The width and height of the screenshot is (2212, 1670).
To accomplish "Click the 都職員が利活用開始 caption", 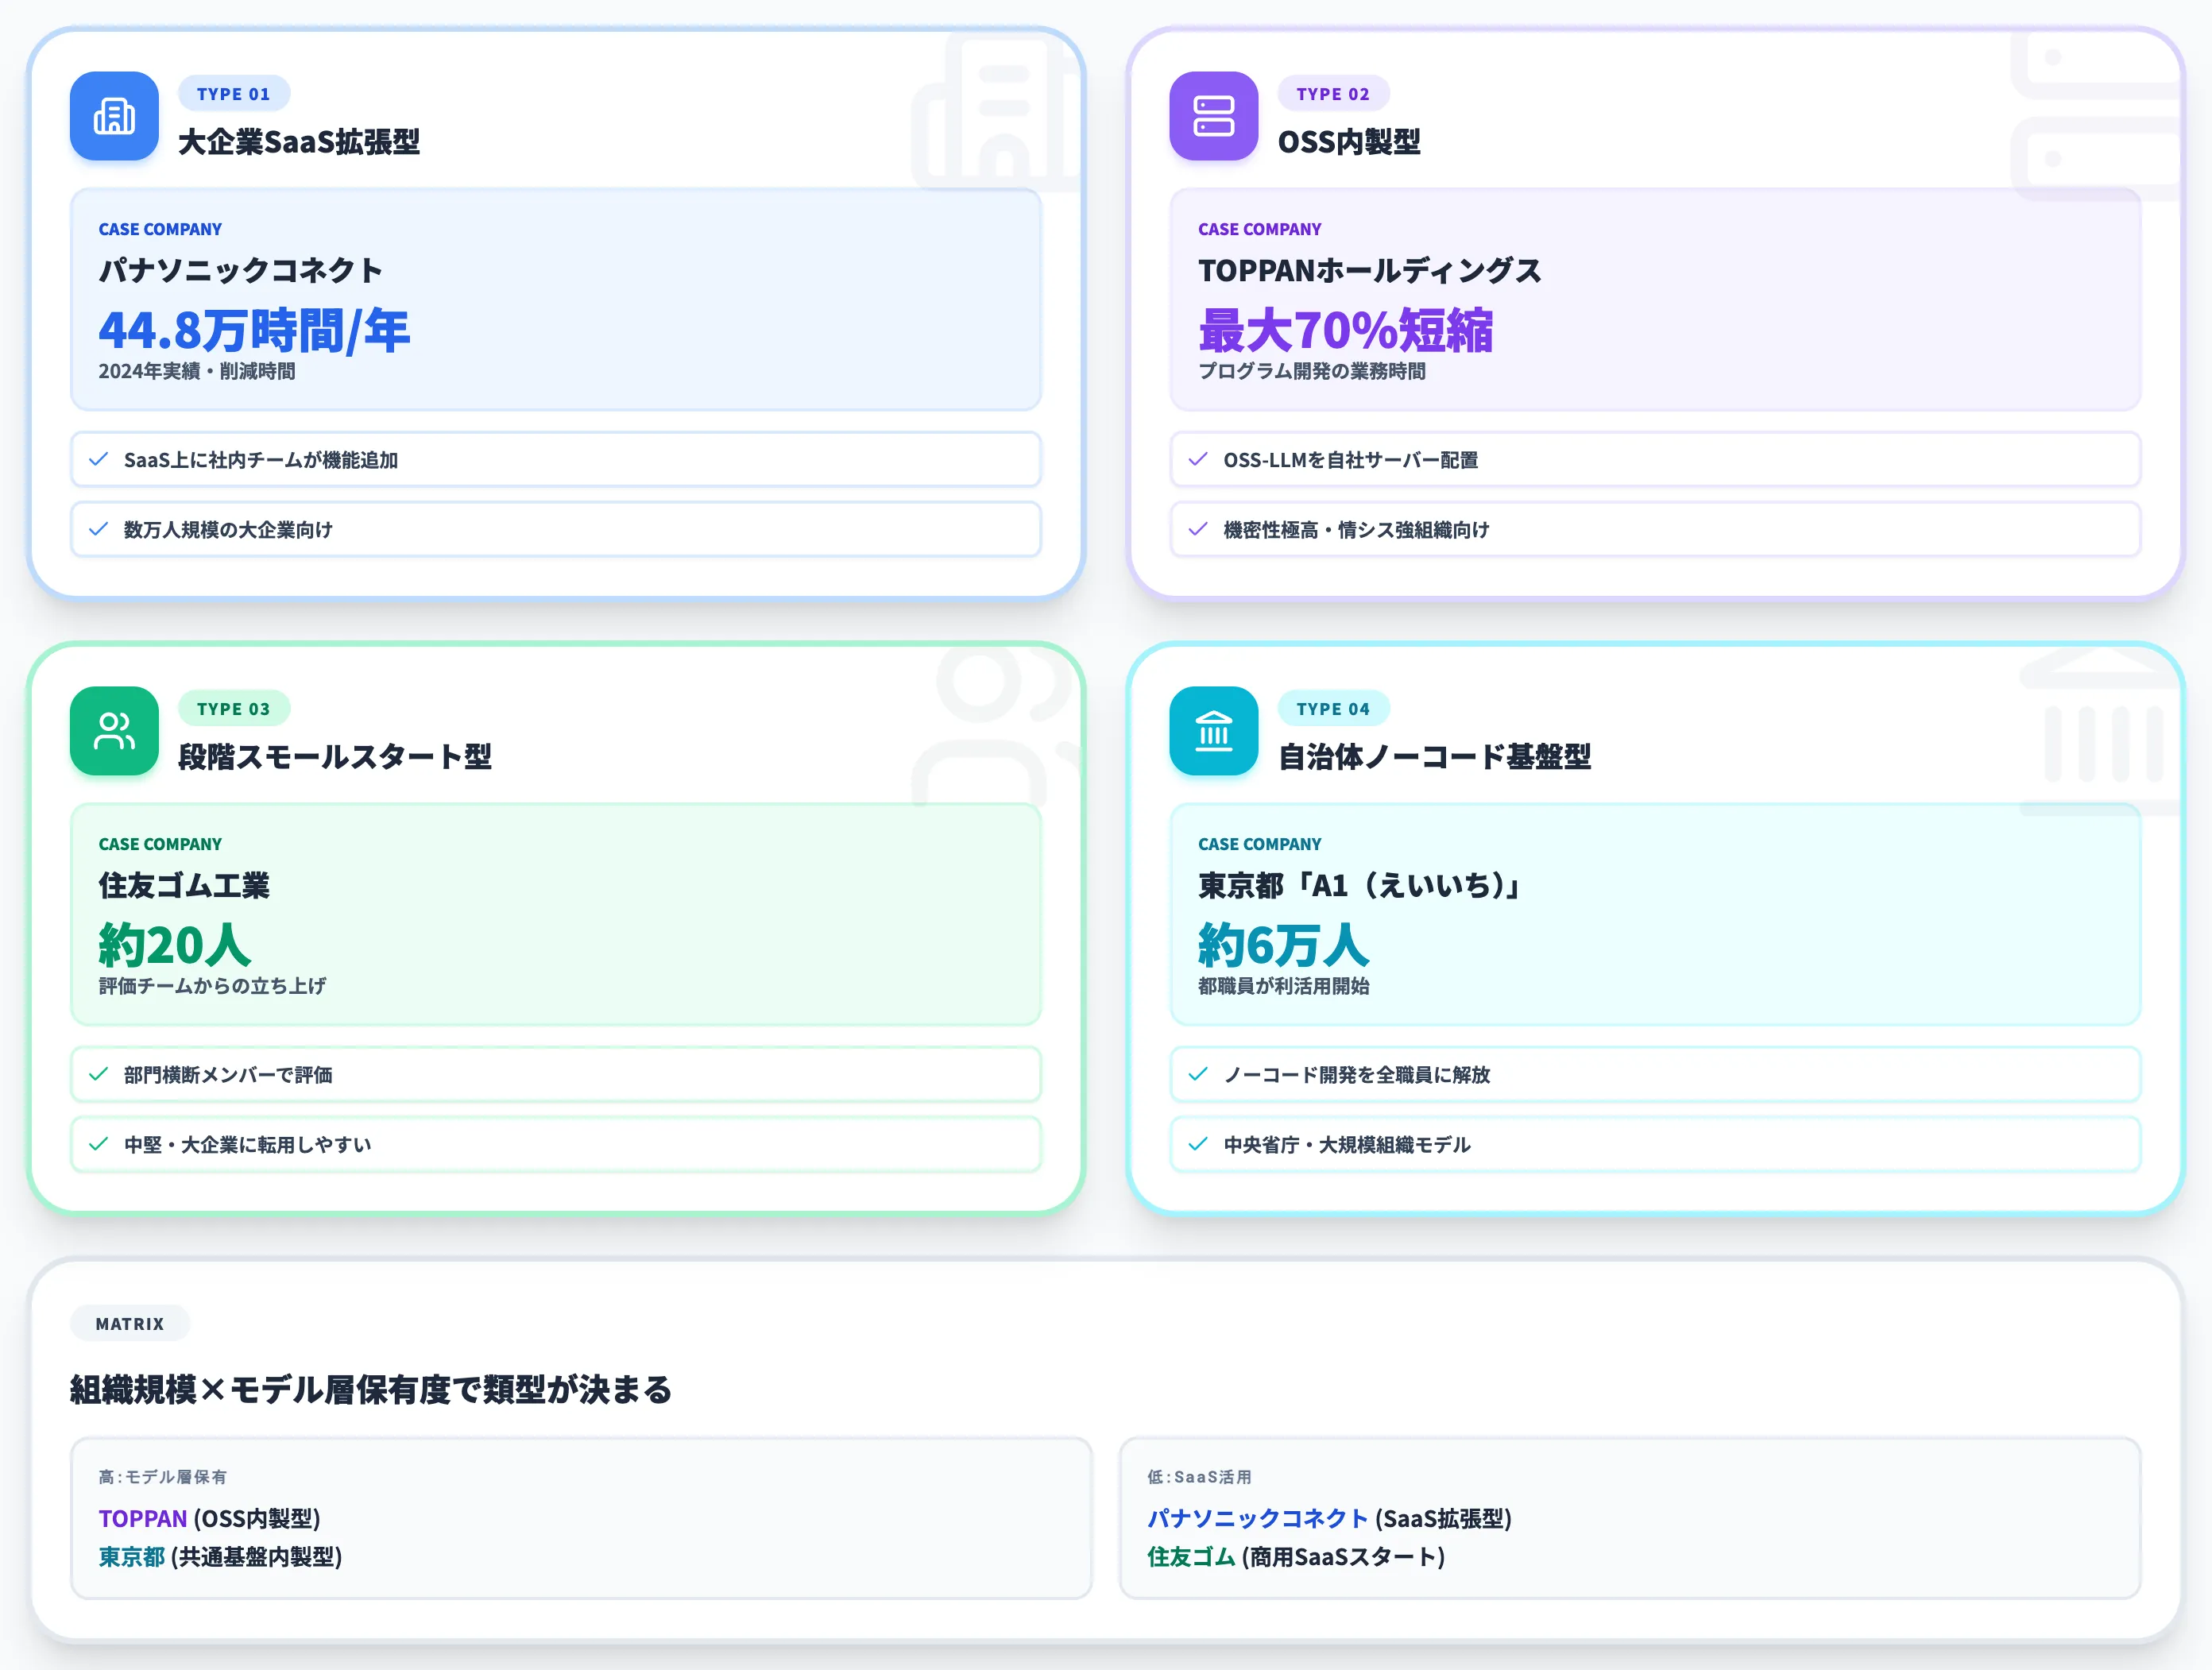I will [1284, 986].
